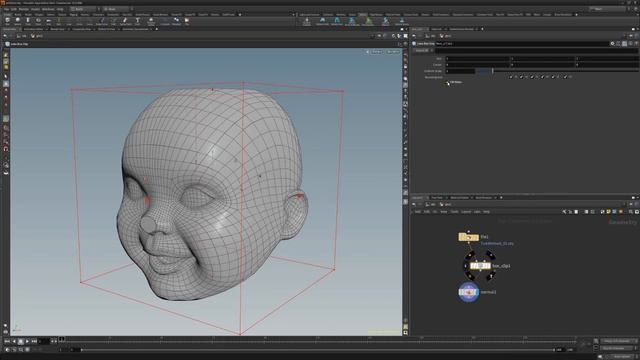Click the Uniform Scale slider handle

pyautogui.click(x=493, y=71)
